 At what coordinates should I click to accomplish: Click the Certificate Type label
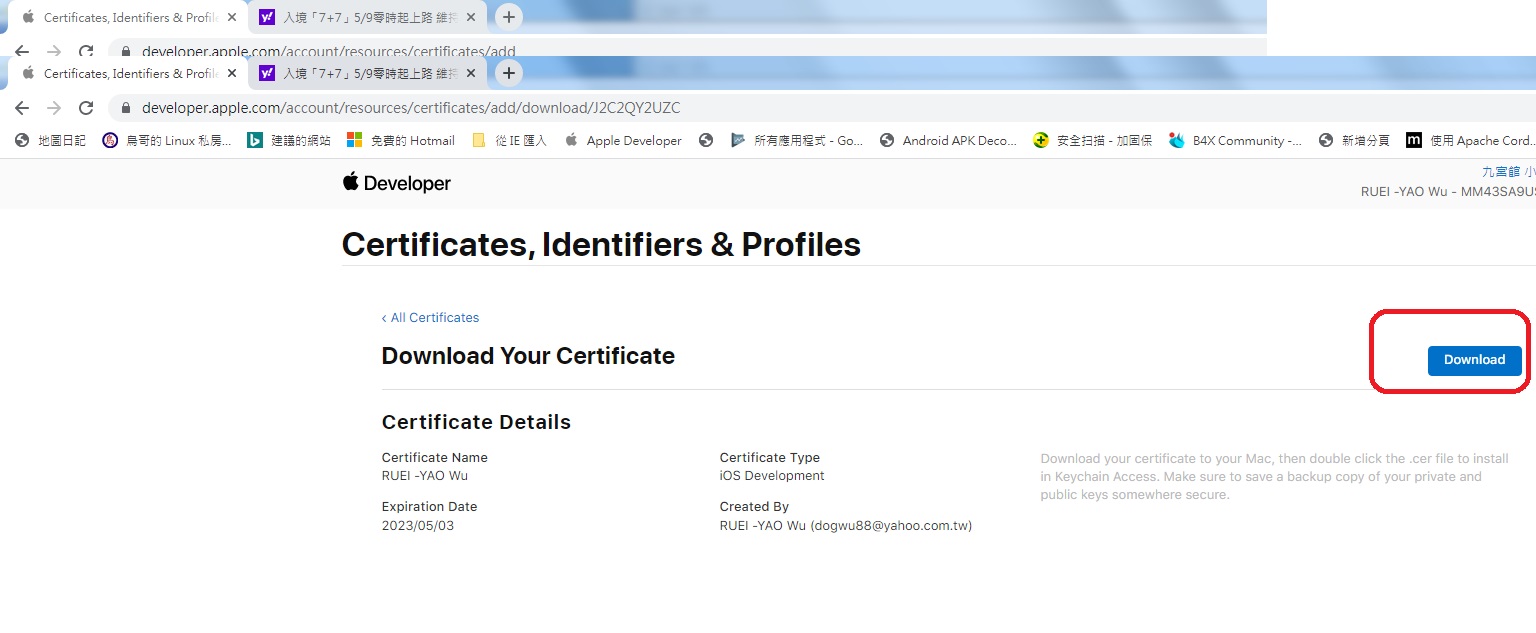pyautogui.click(x=770, y=457)
